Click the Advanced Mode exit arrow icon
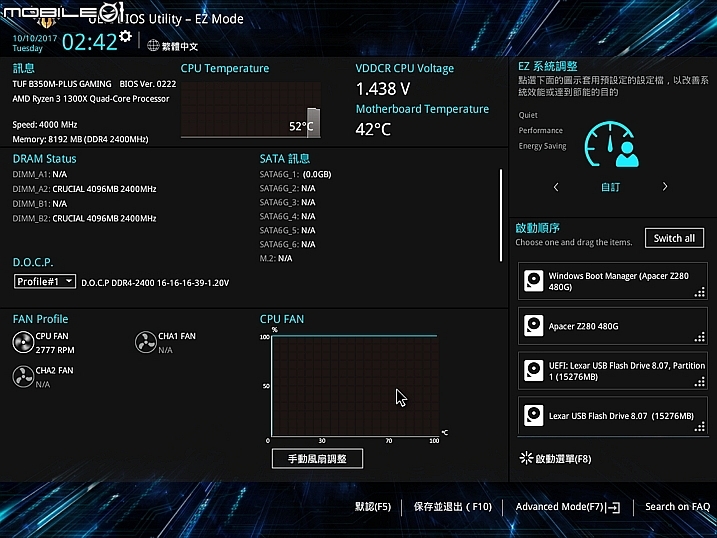Image resolution: width=717 pixels, height=538 pixels. pyautogui.click(x=614, y=507)
